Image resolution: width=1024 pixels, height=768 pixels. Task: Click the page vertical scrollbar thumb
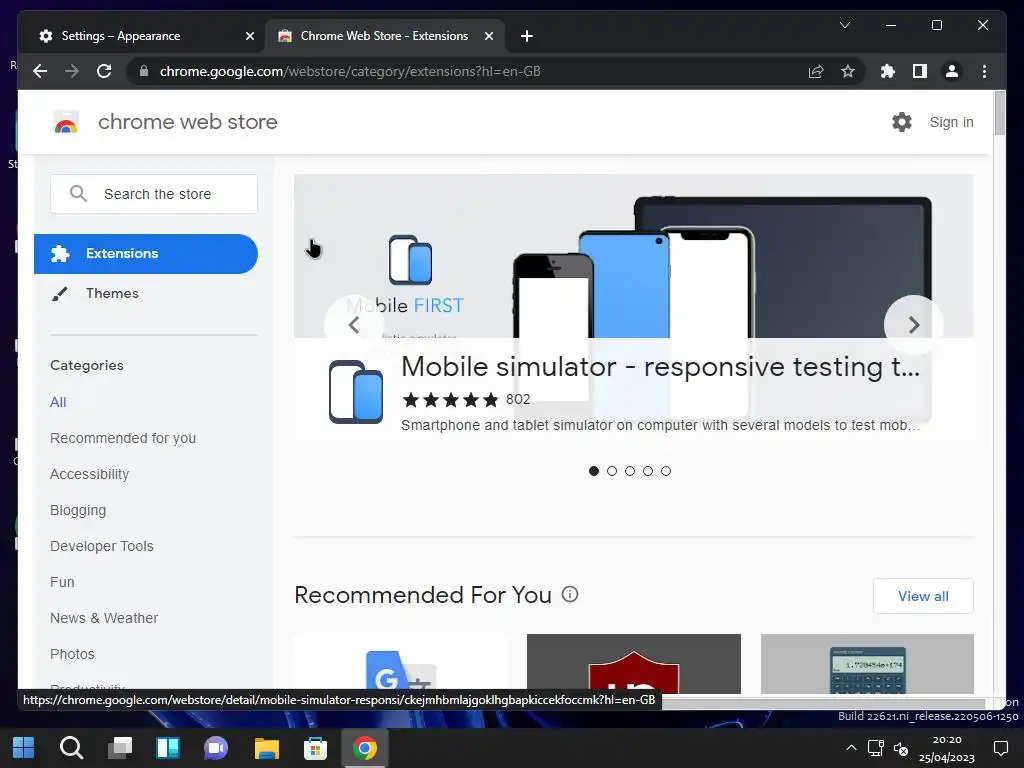(999, 113)
